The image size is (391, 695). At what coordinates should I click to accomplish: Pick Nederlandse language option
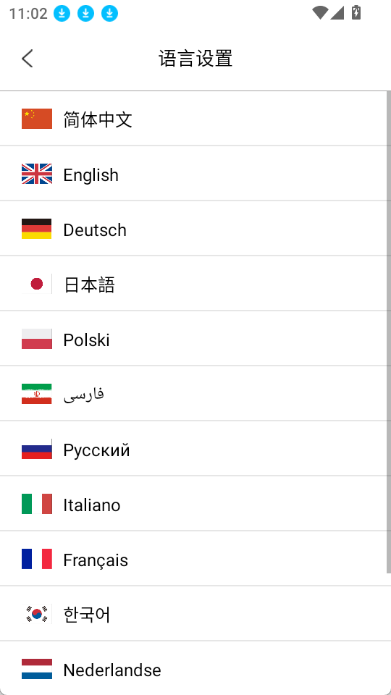(x=193, y=668)
